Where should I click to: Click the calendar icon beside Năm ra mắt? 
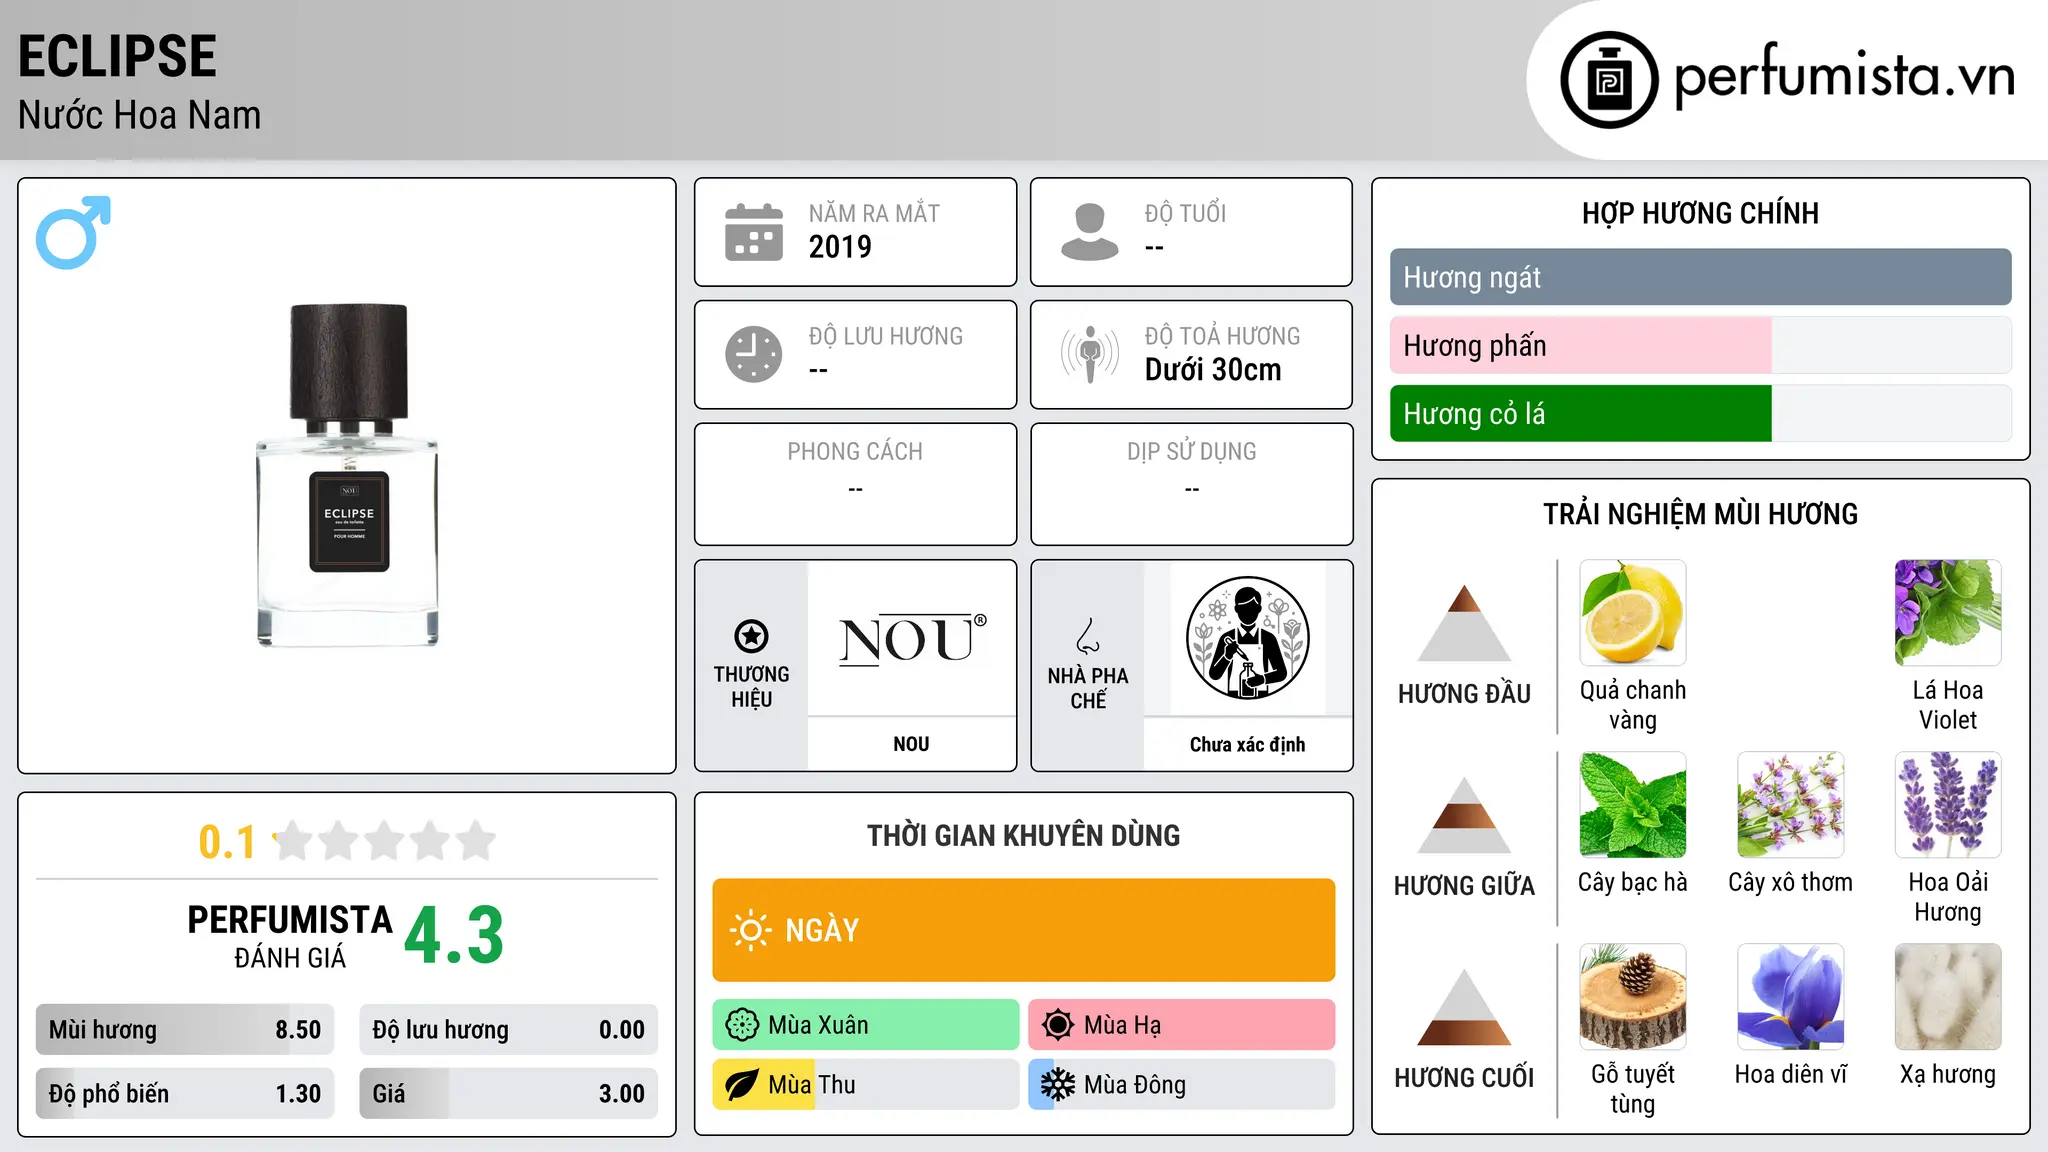(754, 232)
